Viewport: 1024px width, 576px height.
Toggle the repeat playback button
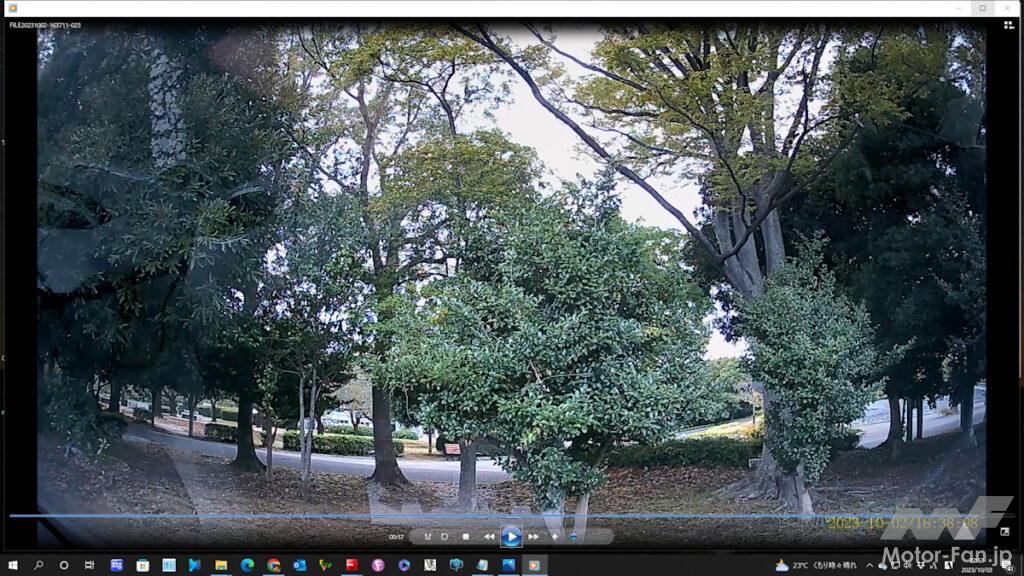click(445, 537)
